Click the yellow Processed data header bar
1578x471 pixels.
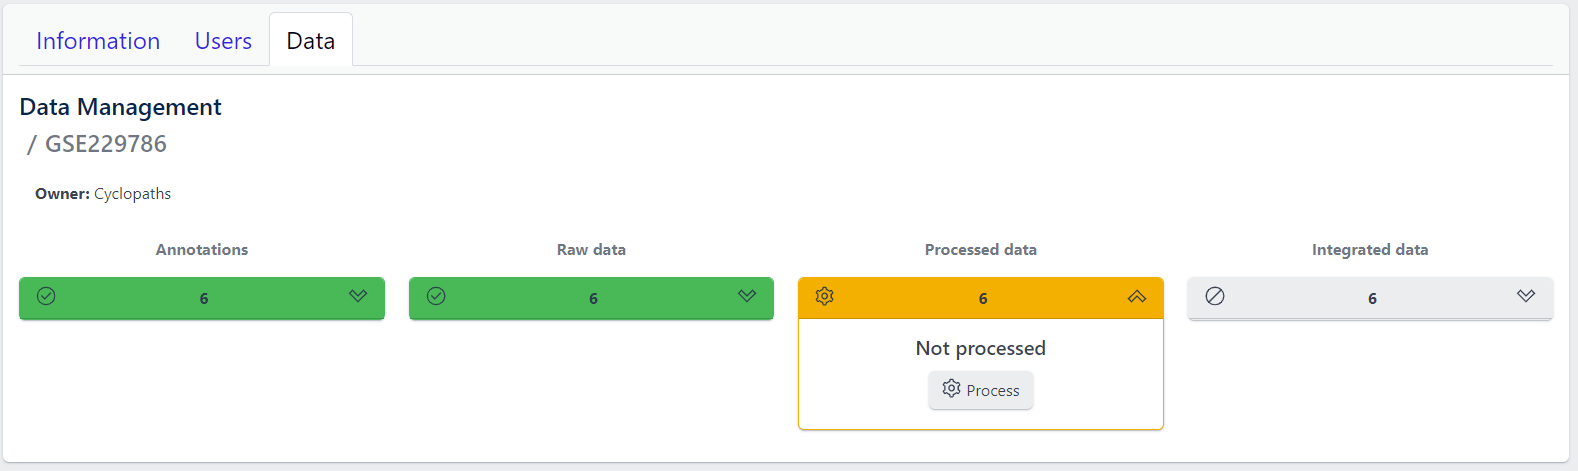[x=982, y=298]
